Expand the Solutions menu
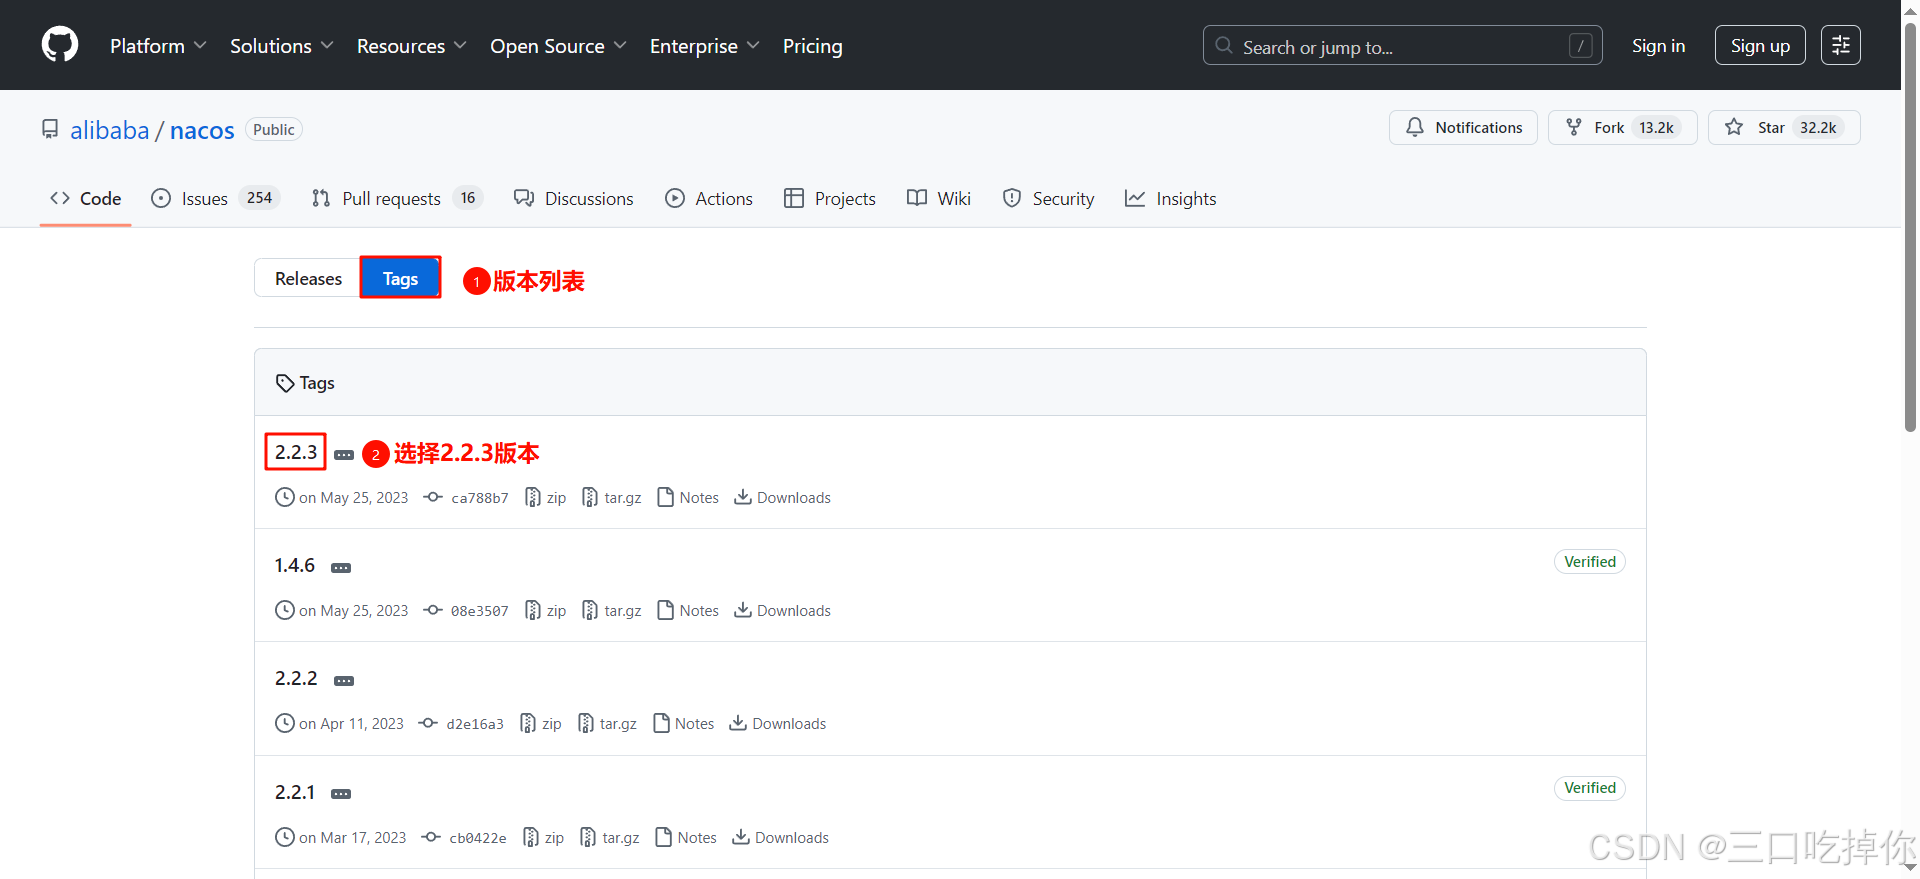The width and height of the screenshot is (1920, 879). 281,46
